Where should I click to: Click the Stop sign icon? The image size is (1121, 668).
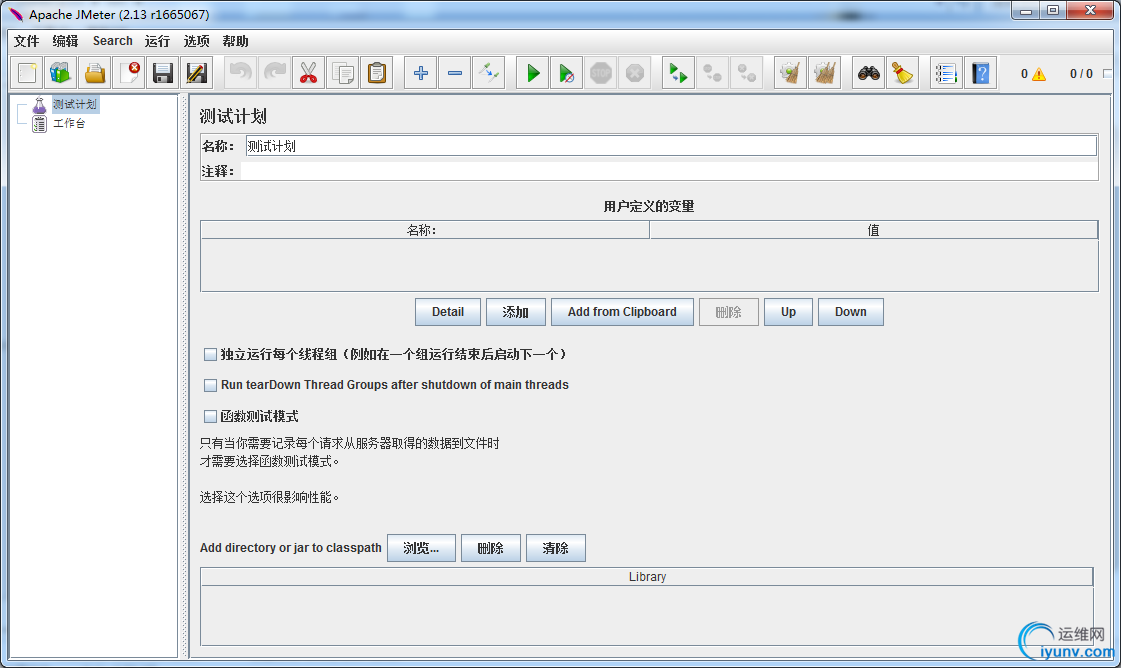point(601,73)
